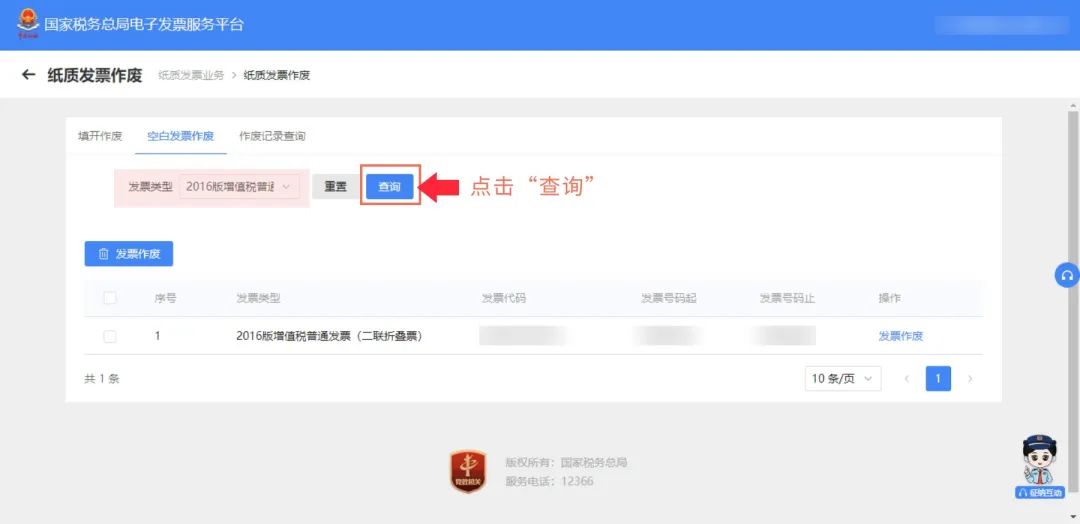Go to the next page arrow
1080x524 pixels.
coord(970,378)
